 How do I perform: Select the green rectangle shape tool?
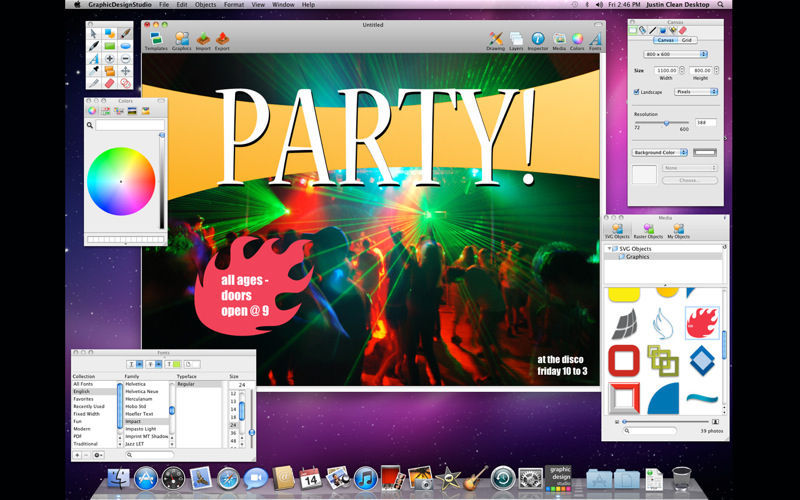109,46
